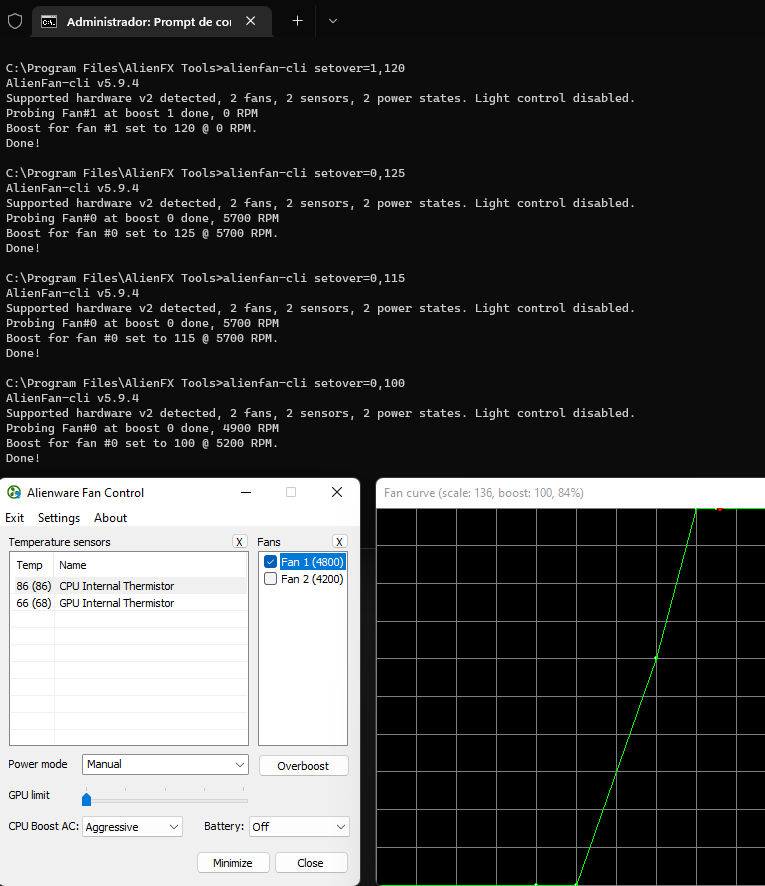Click the red marker at top of fan curve

point(719,509)
